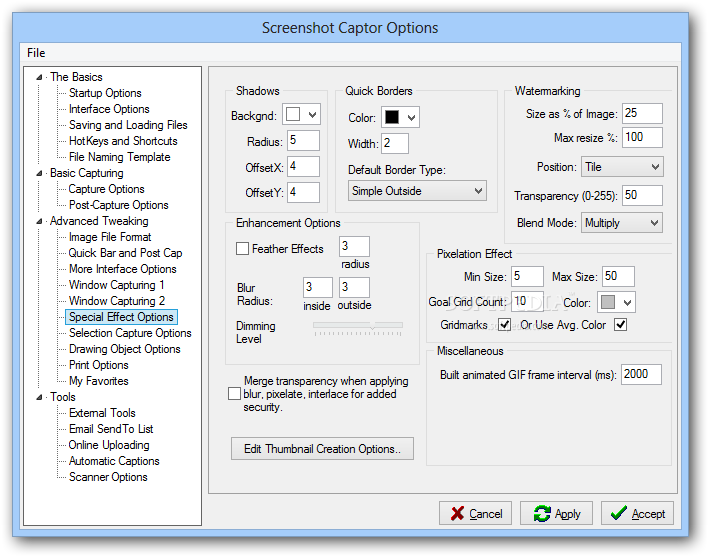Open More Interface Options

[123, 269]
